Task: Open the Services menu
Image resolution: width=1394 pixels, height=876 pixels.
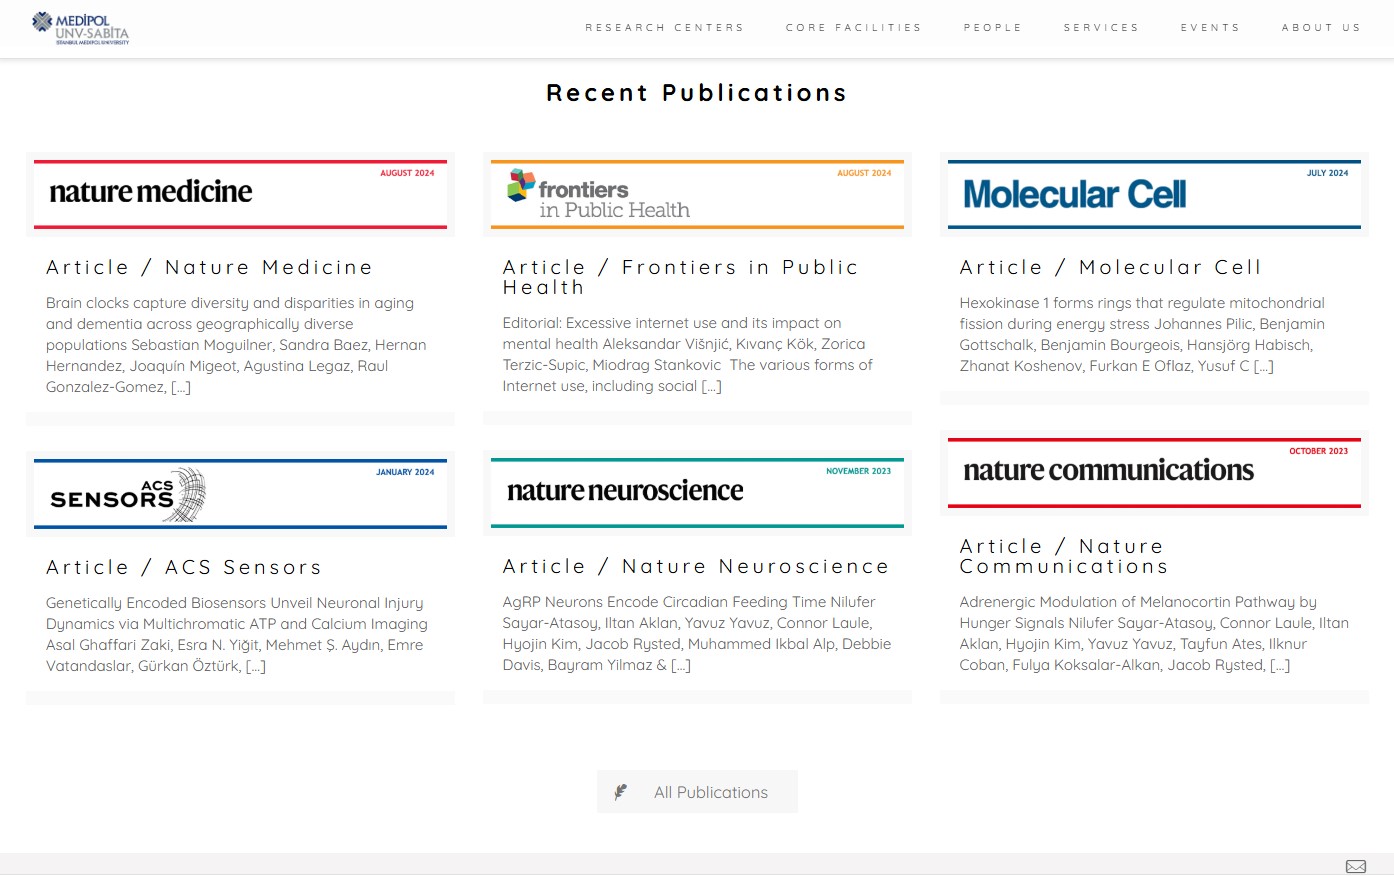Action: (x=1101, y=28)
